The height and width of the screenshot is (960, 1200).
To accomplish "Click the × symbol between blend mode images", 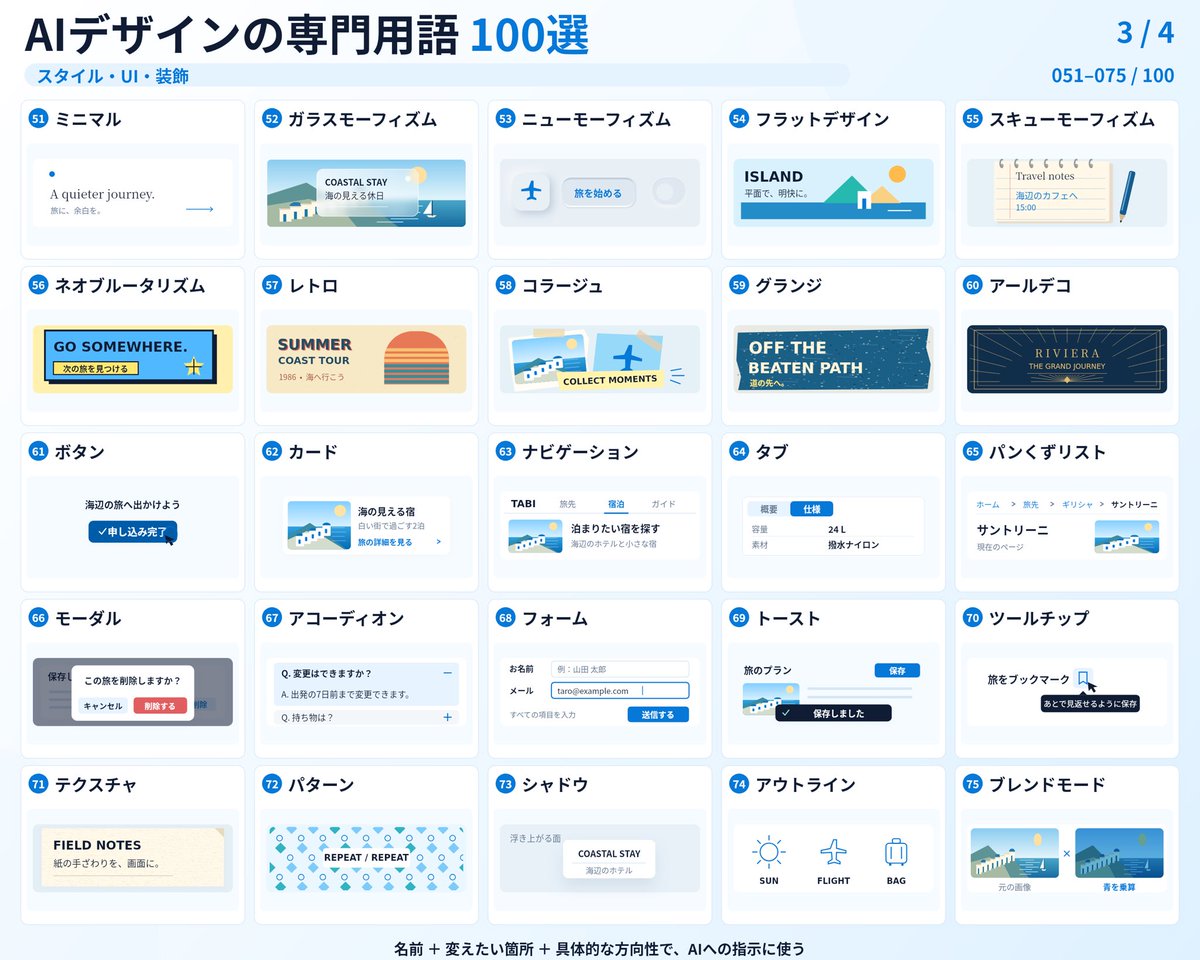I will [x=1067, y=853].
